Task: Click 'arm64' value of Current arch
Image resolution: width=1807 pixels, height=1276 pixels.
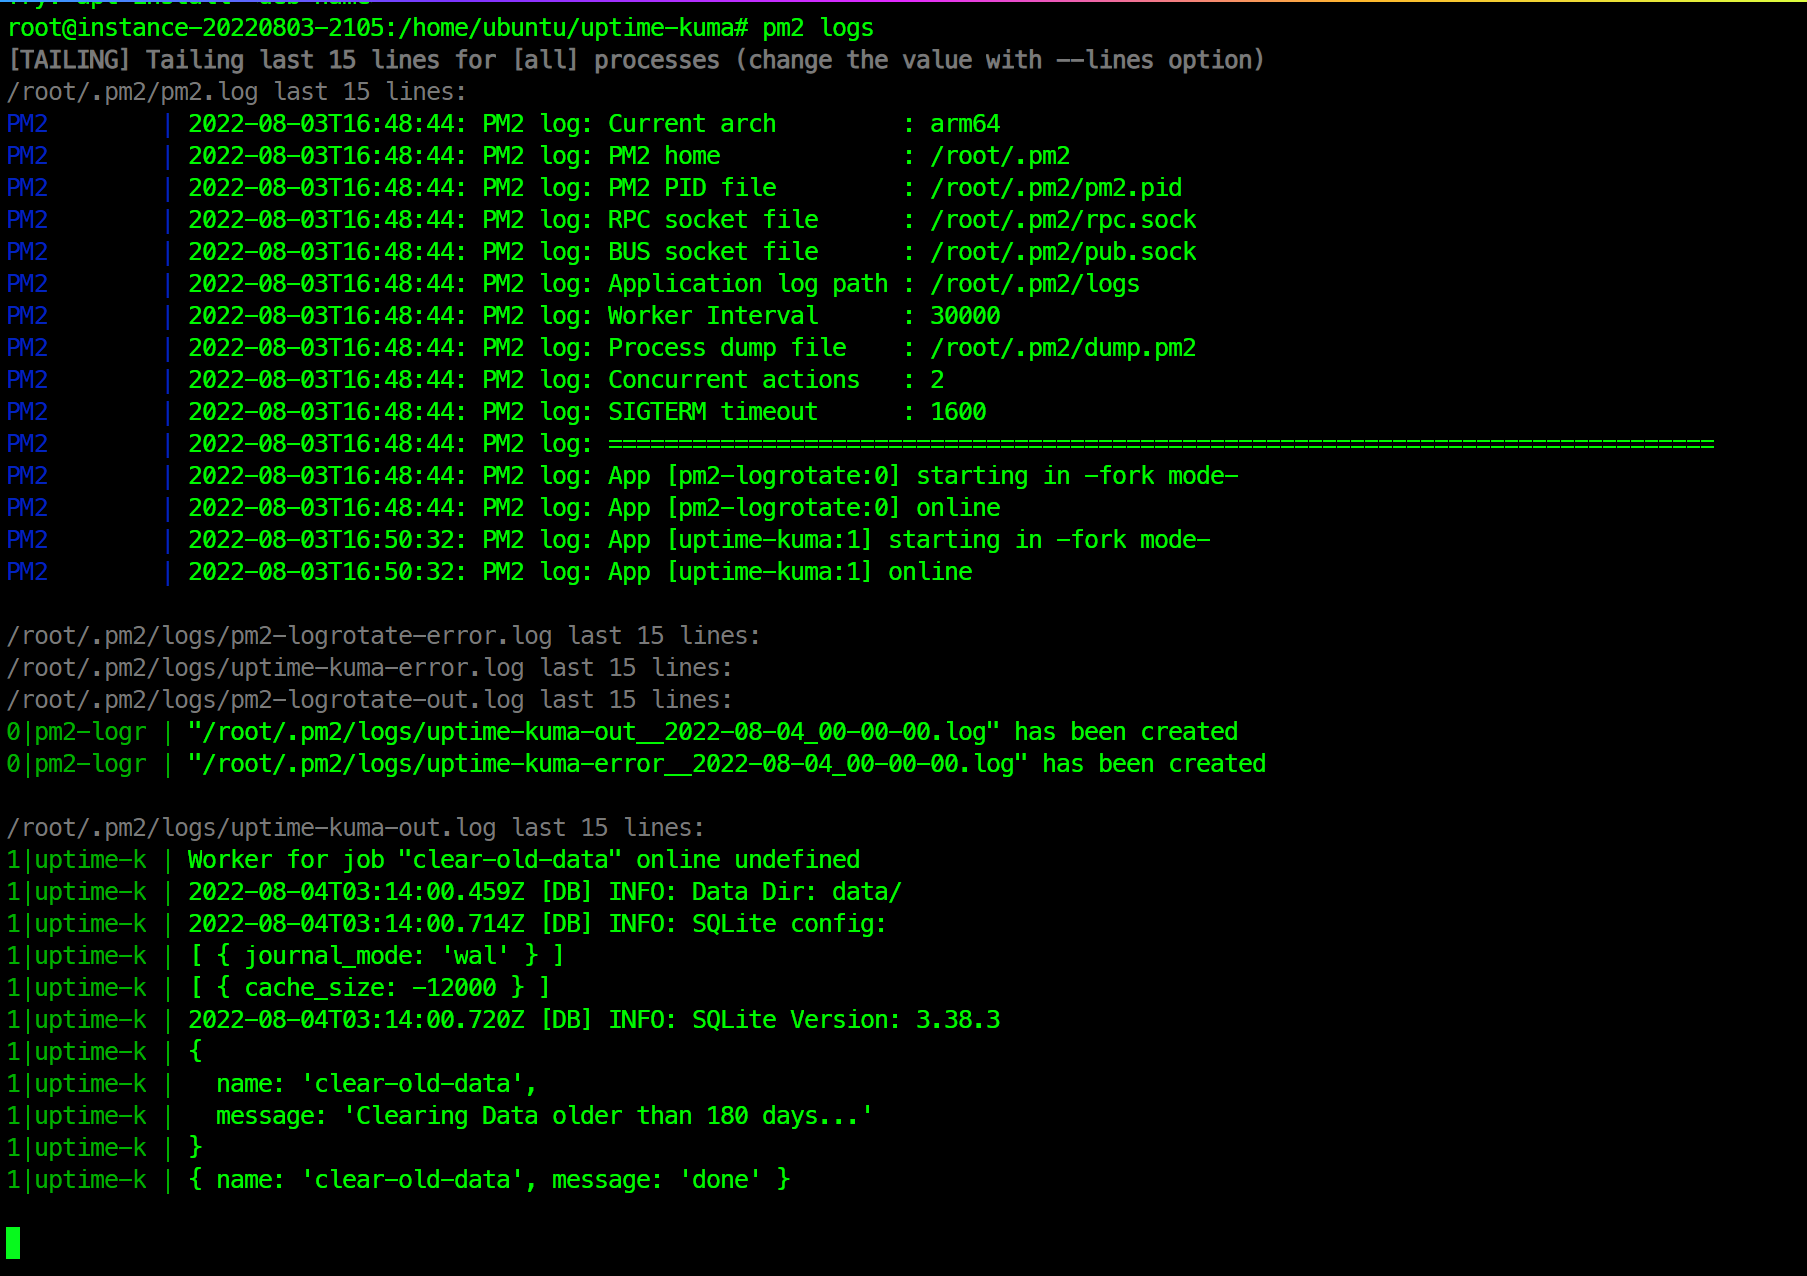Action: [965, 124]
